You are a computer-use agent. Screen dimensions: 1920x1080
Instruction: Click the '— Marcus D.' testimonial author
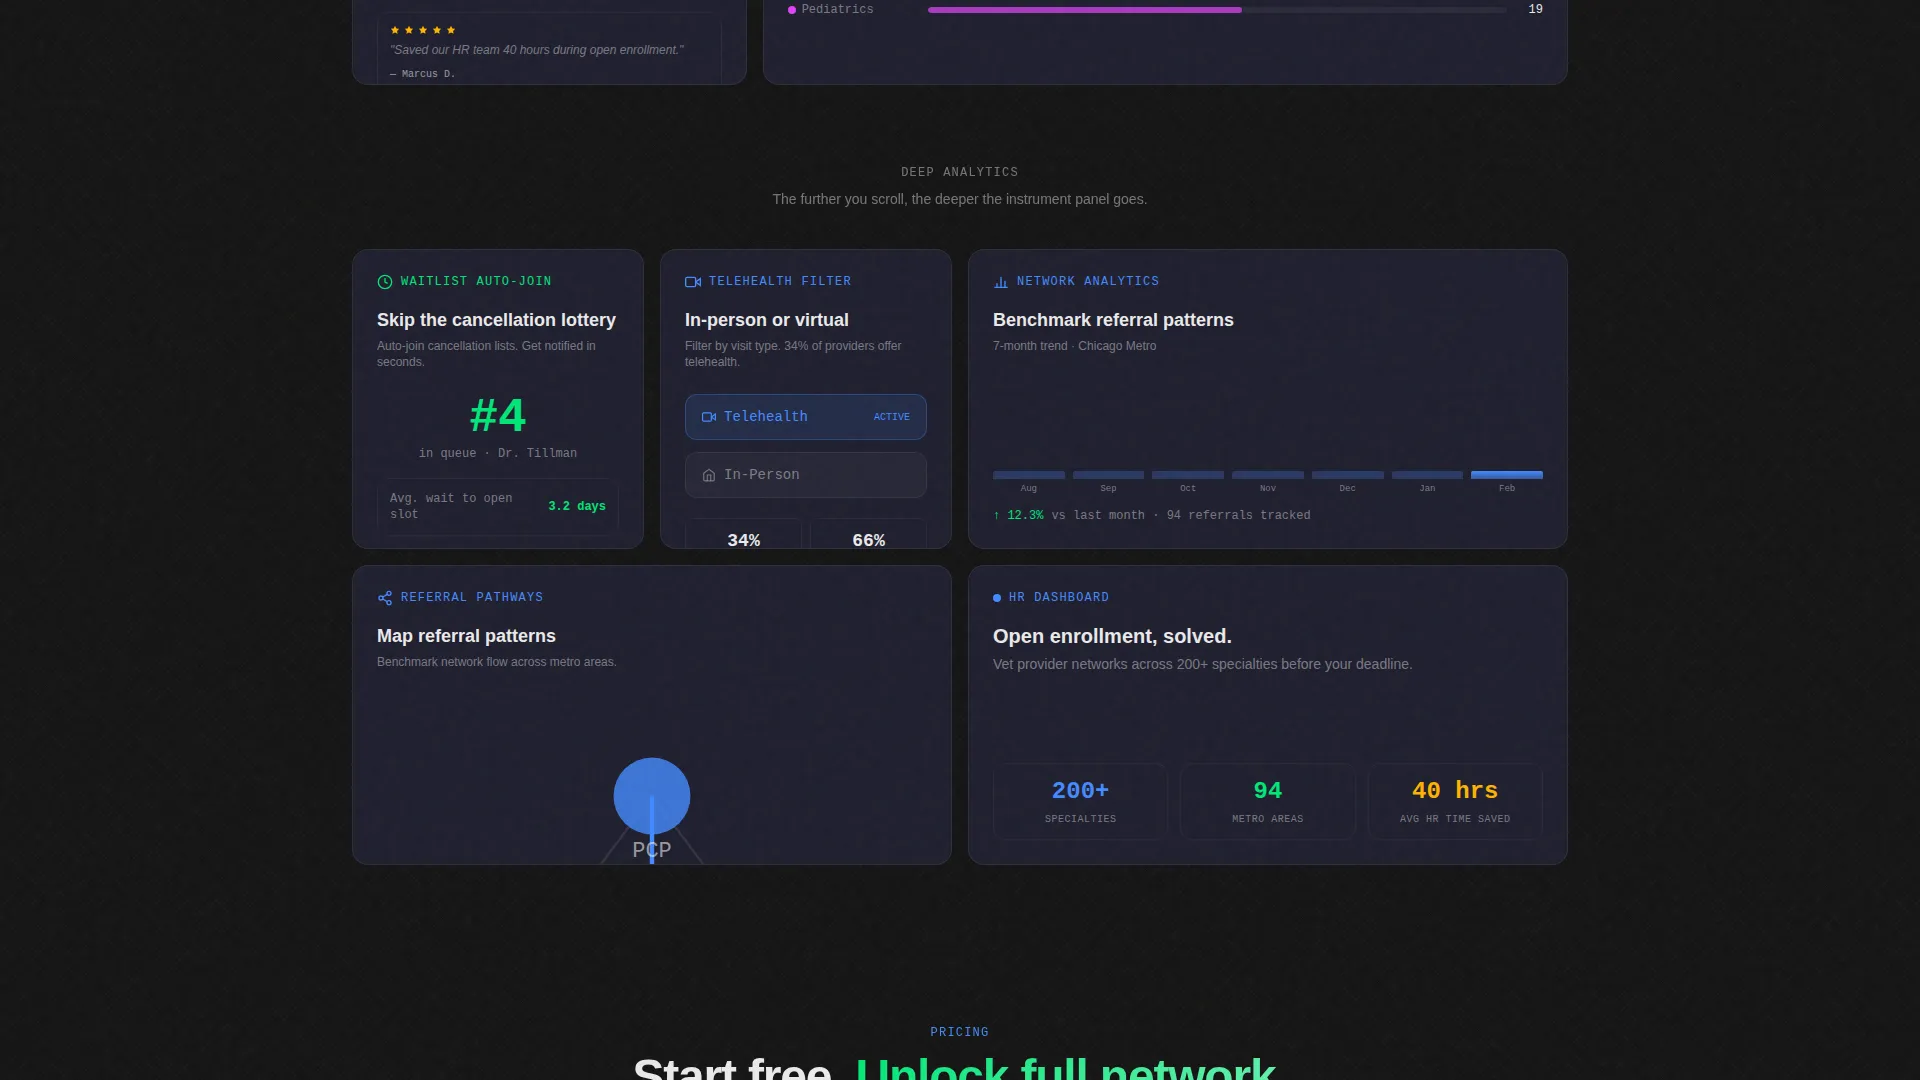coord(422,74)
